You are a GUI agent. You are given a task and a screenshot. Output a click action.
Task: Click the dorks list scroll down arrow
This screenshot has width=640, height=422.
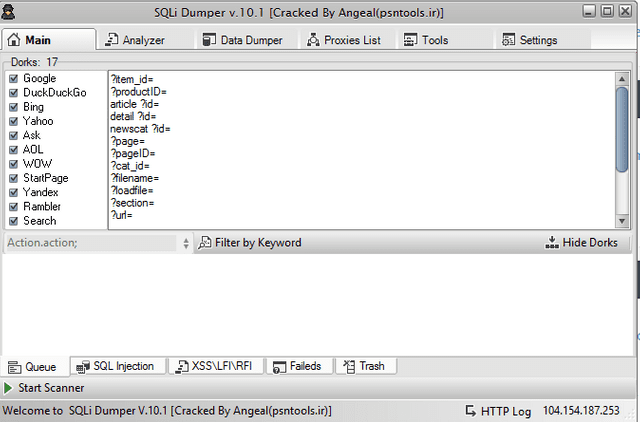622,221
